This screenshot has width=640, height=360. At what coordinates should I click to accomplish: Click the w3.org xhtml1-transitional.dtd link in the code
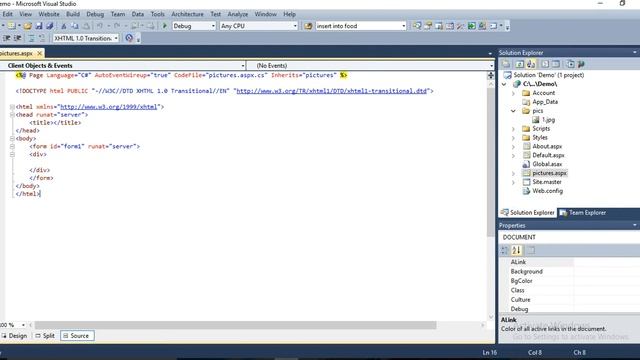pos(331,91)
